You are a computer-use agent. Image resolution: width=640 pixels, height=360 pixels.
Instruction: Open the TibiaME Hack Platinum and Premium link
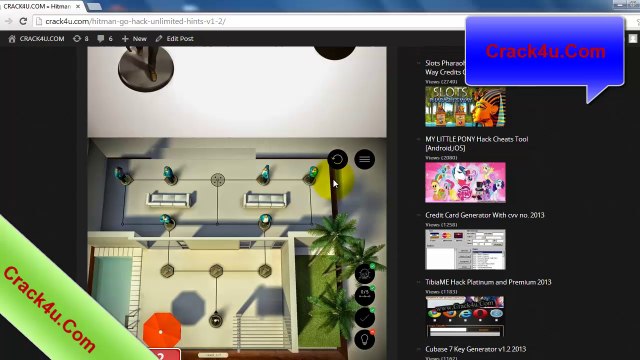tap(488, 282)
